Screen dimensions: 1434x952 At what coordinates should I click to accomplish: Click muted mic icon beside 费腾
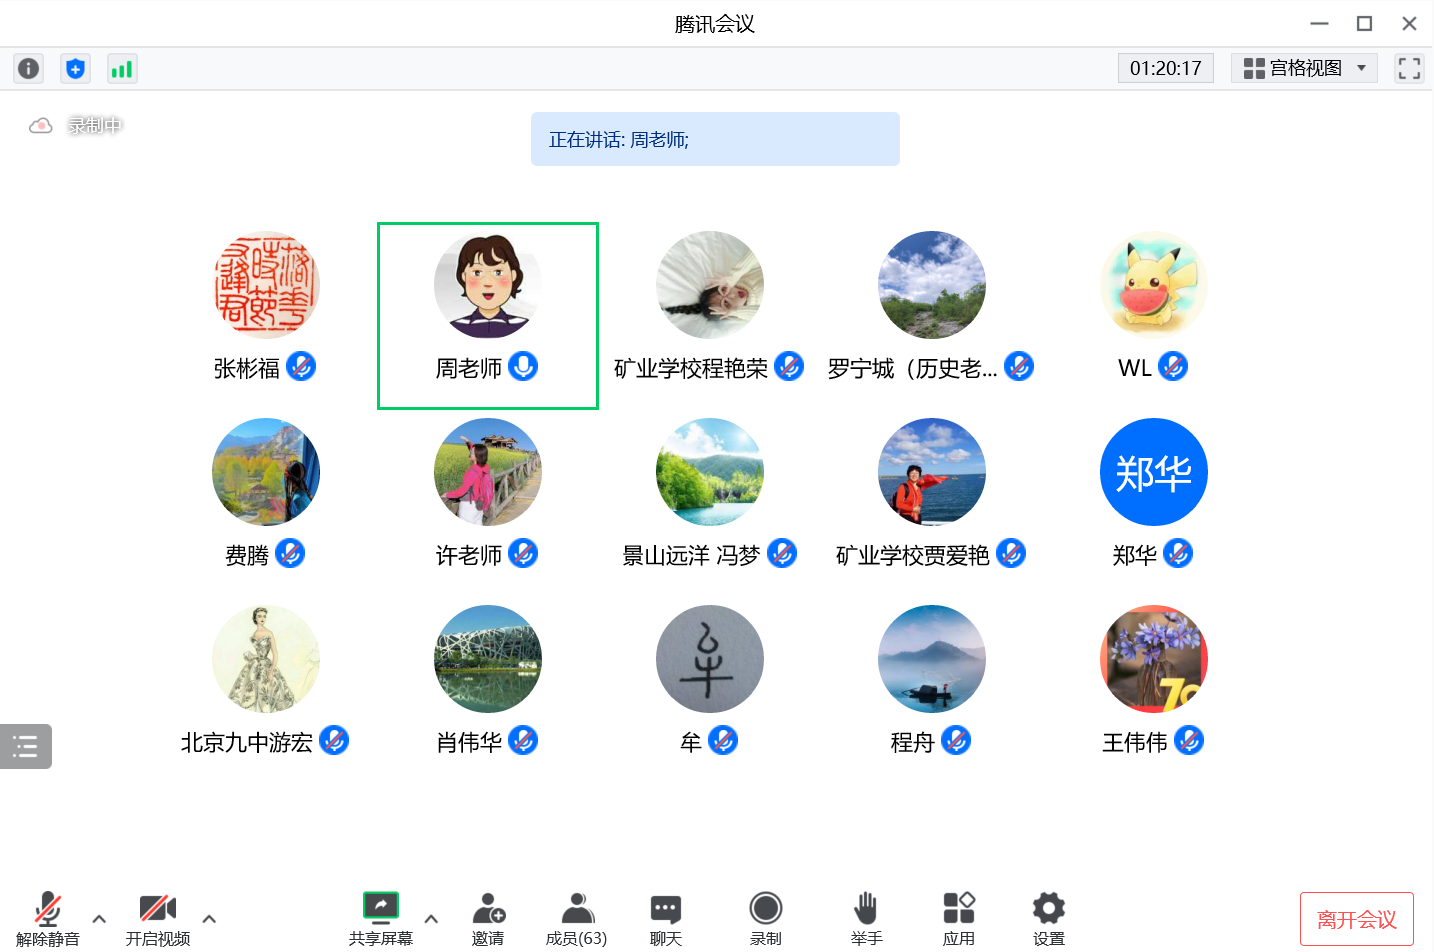[x=290, y=553]
